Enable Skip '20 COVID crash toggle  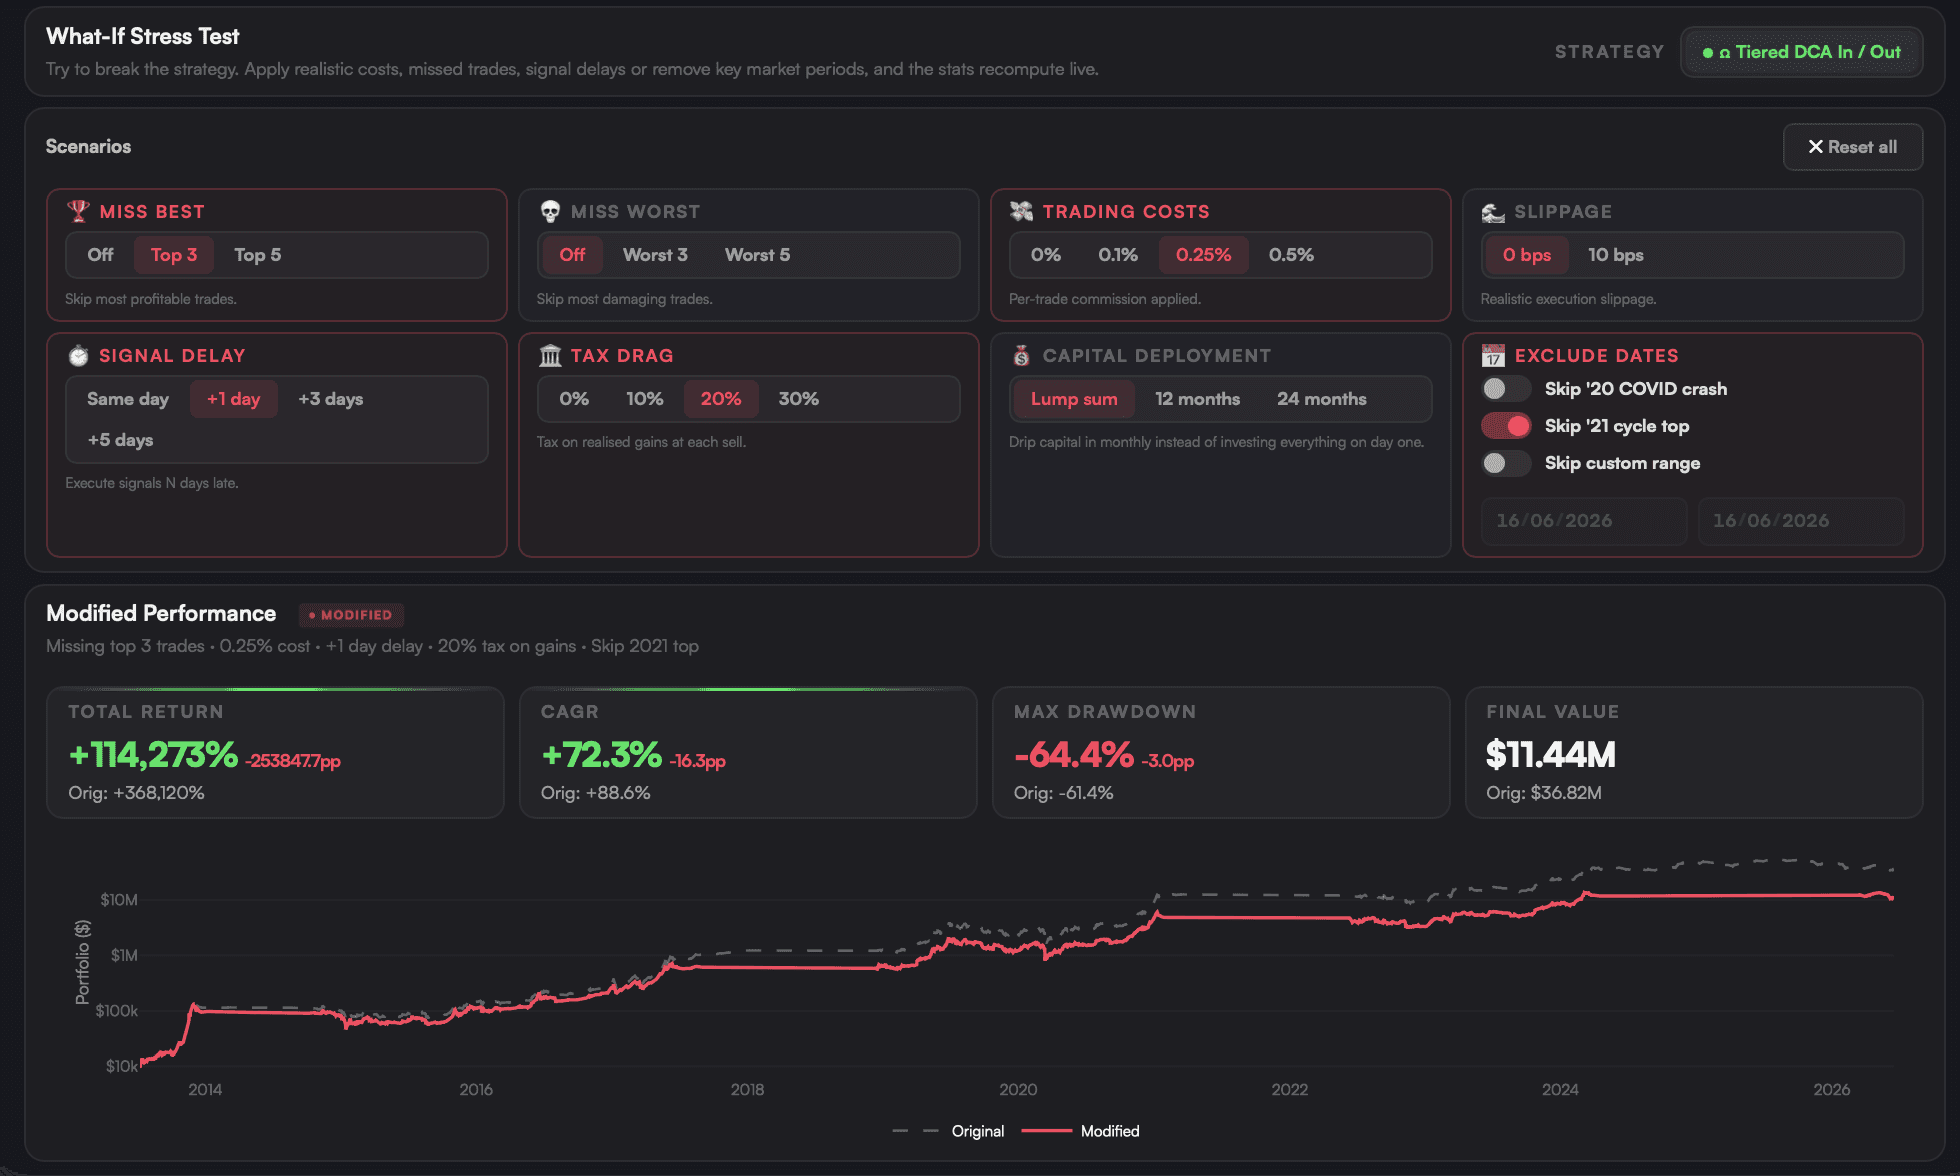coord(1506,389)
